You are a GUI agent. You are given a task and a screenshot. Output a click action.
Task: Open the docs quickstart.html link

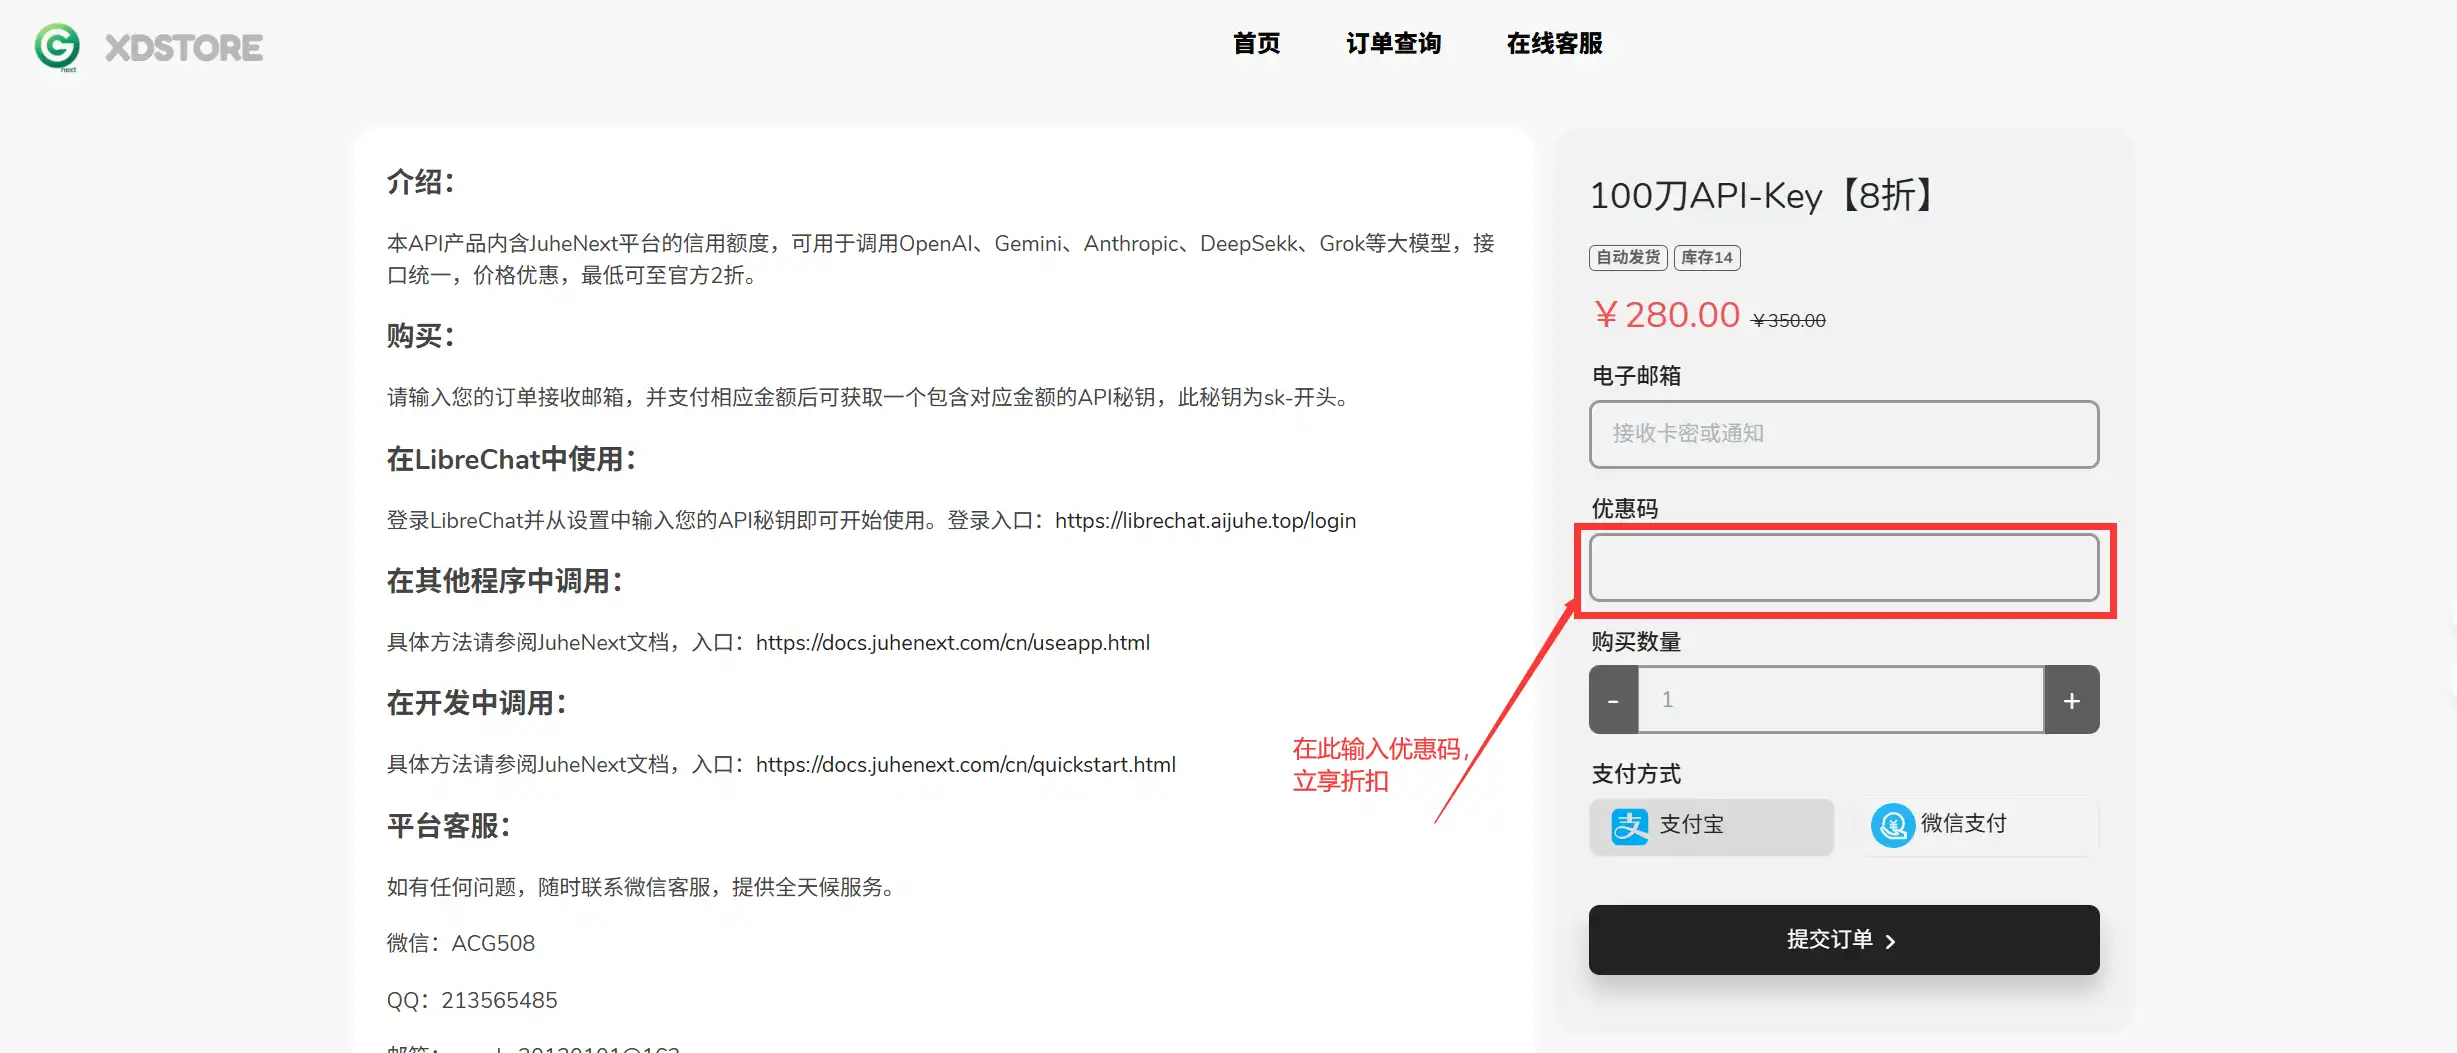[x=965, y=765]
